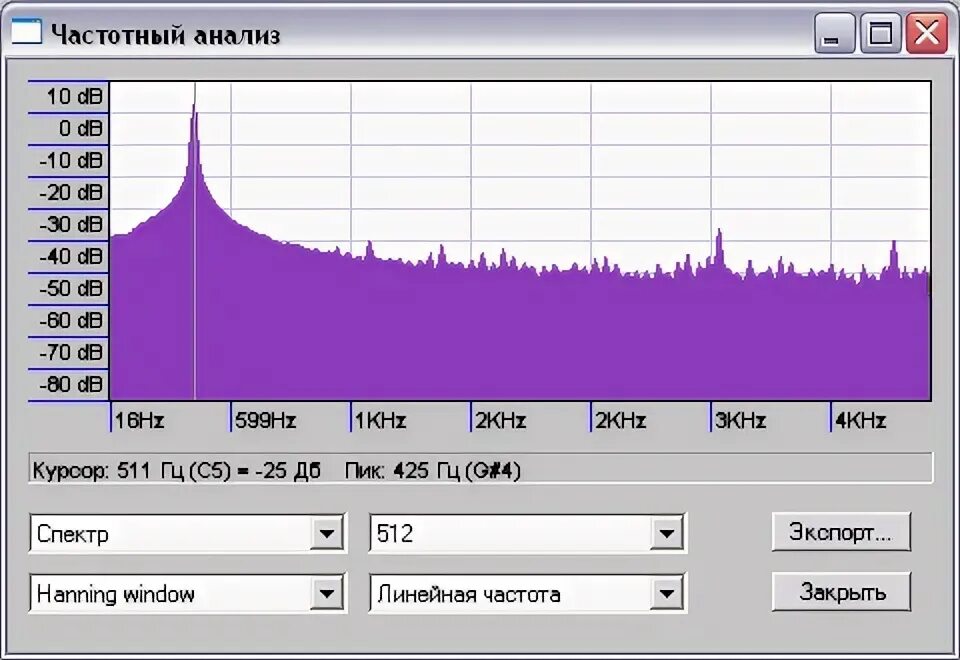Click the Экспорт button
The width and height of the screenshot is (960, 660).
coord(843,531)
